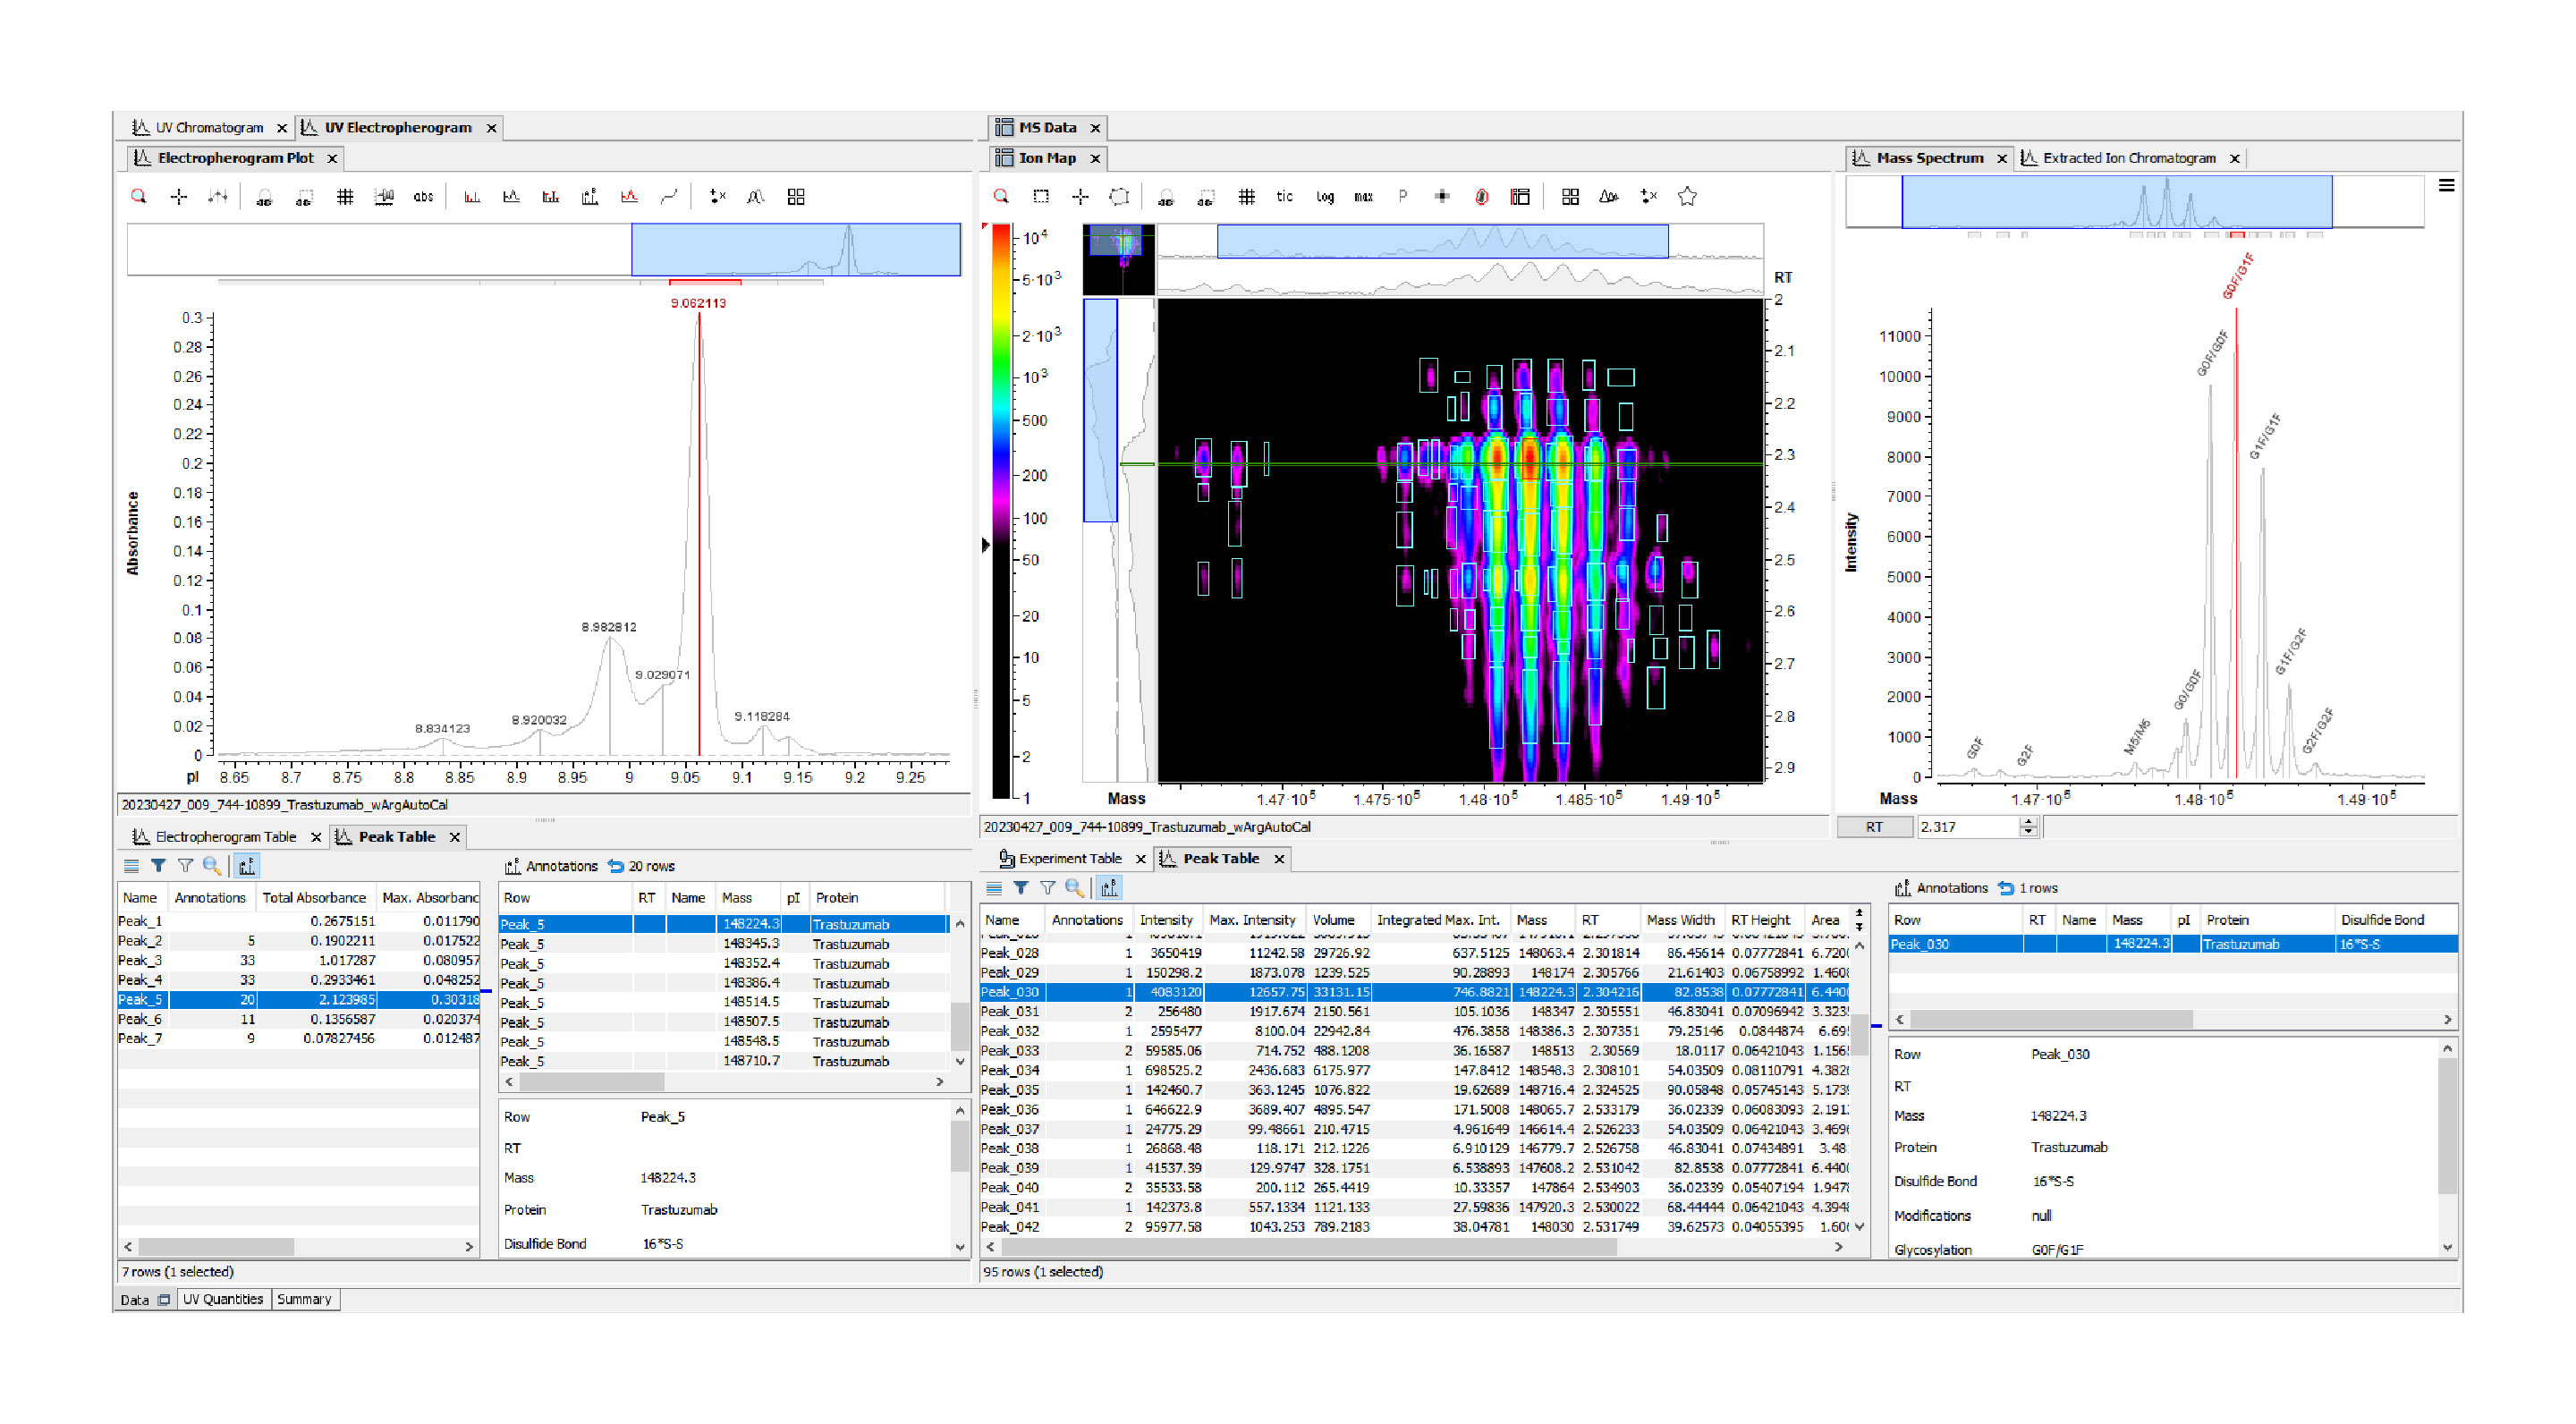Click the RT value field showing 2.317

click(1968, 827)
